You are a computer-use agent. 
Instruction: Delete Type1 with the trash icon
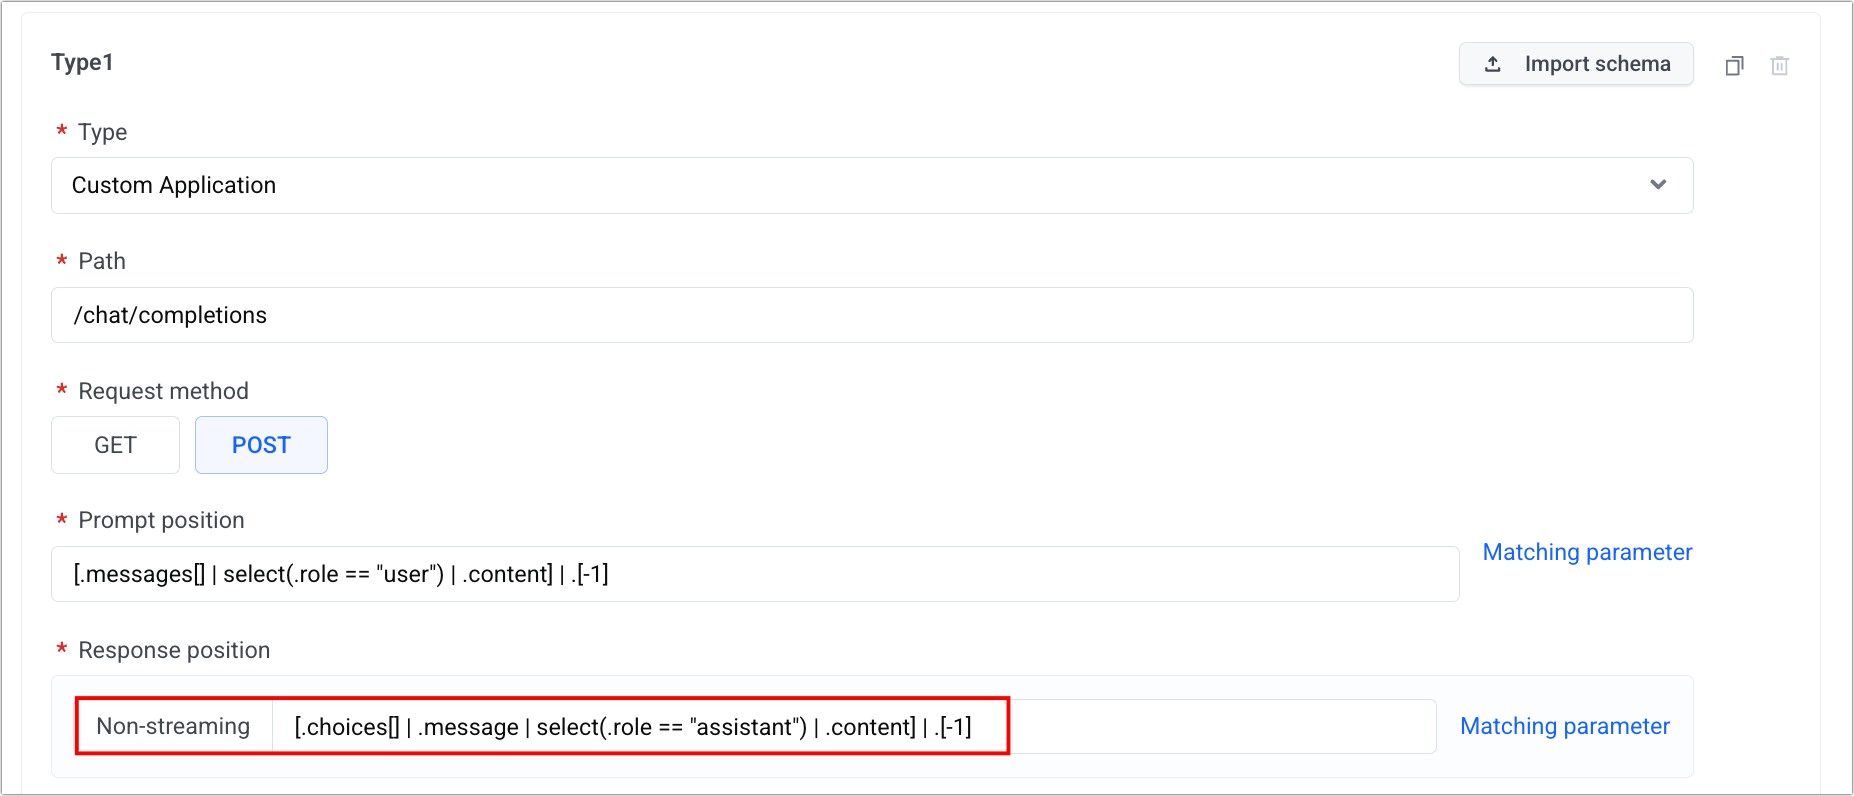(1779, 66)
